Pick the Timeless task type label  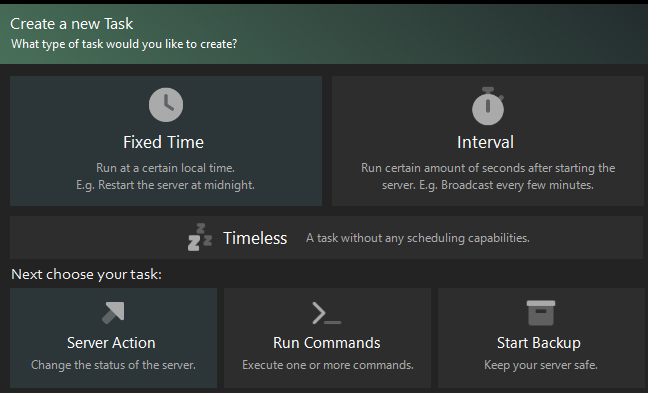(255, 238)
